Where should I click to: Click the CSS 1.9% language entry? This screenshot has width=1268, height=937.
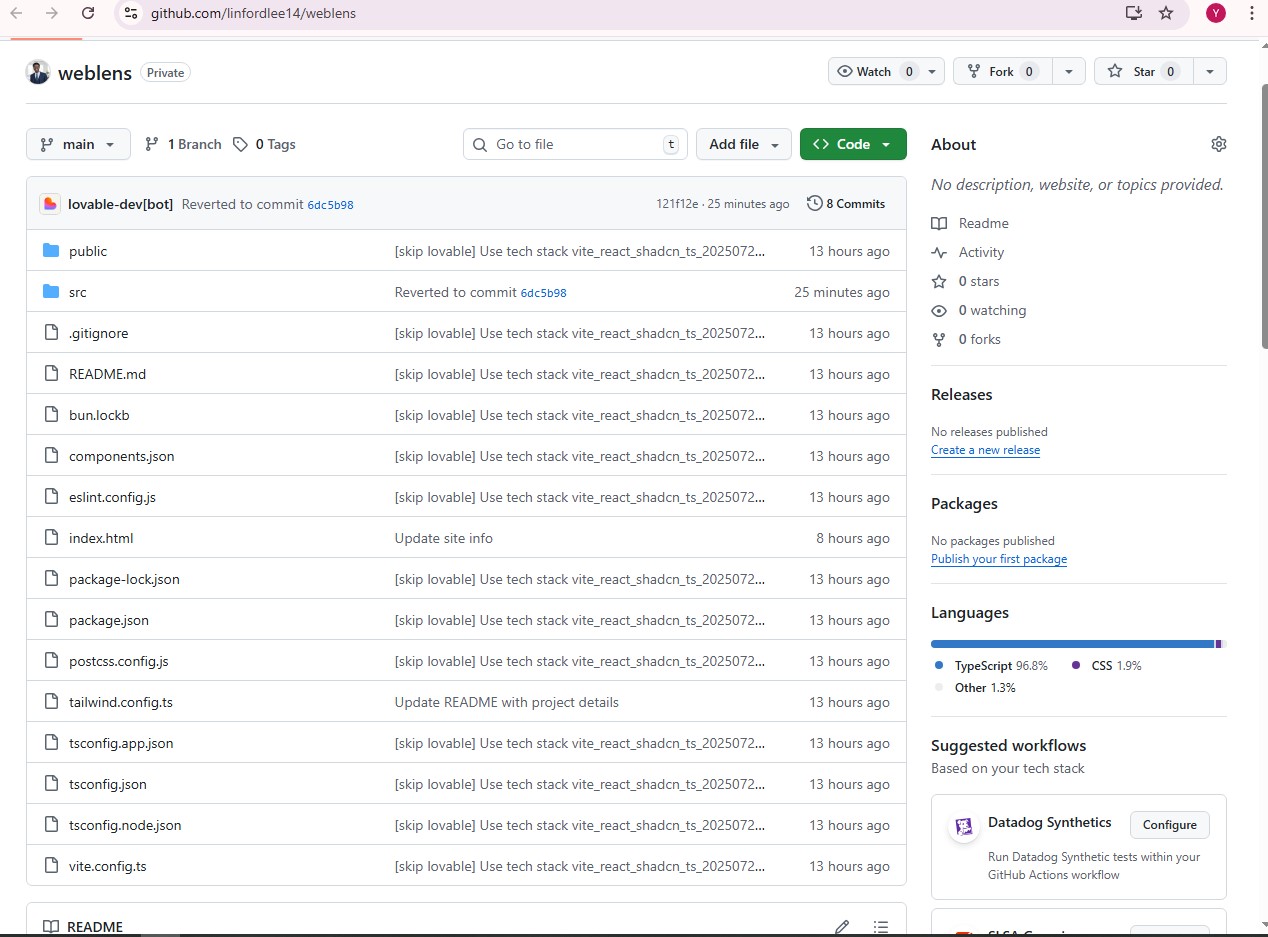coord(1107,665)
